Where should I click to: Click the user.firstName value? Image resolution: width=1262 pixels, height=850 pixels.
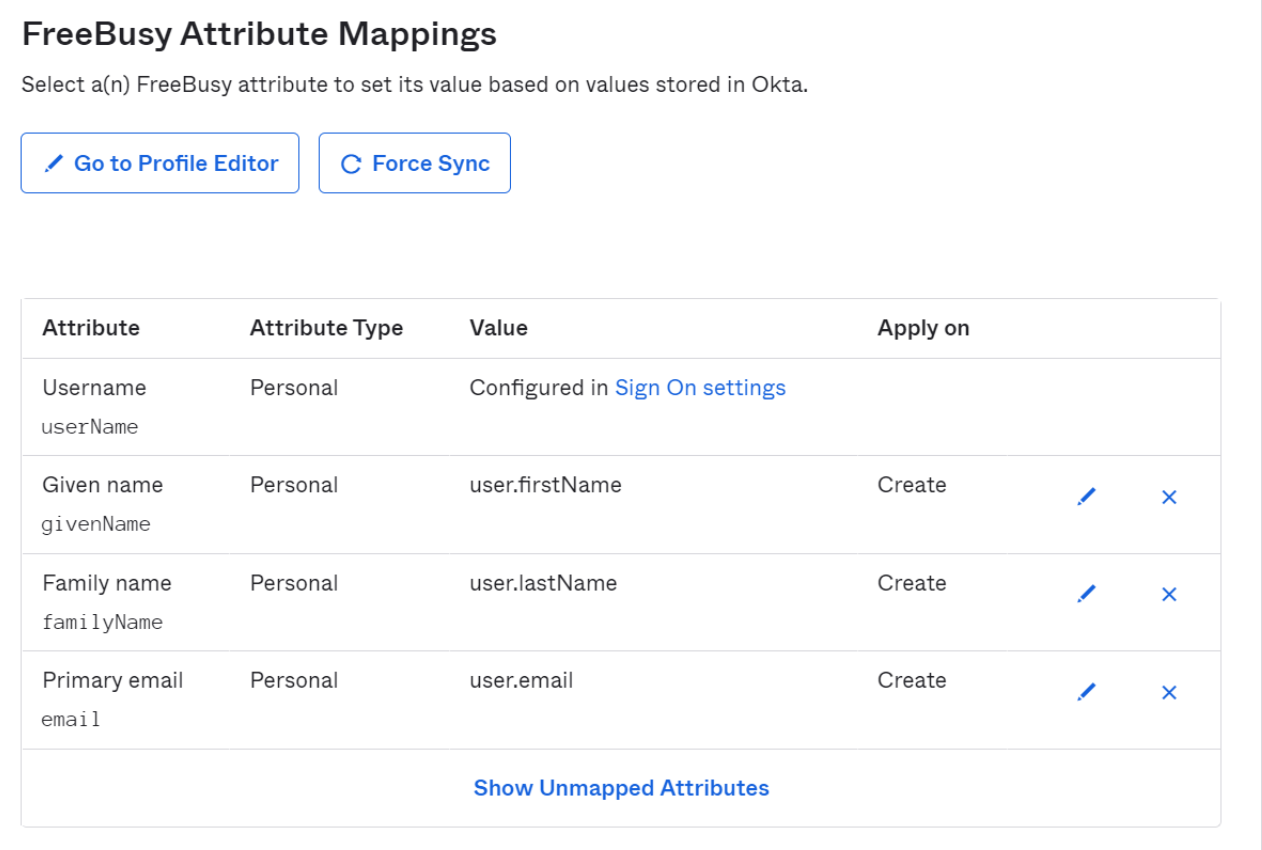pos(545,485)
